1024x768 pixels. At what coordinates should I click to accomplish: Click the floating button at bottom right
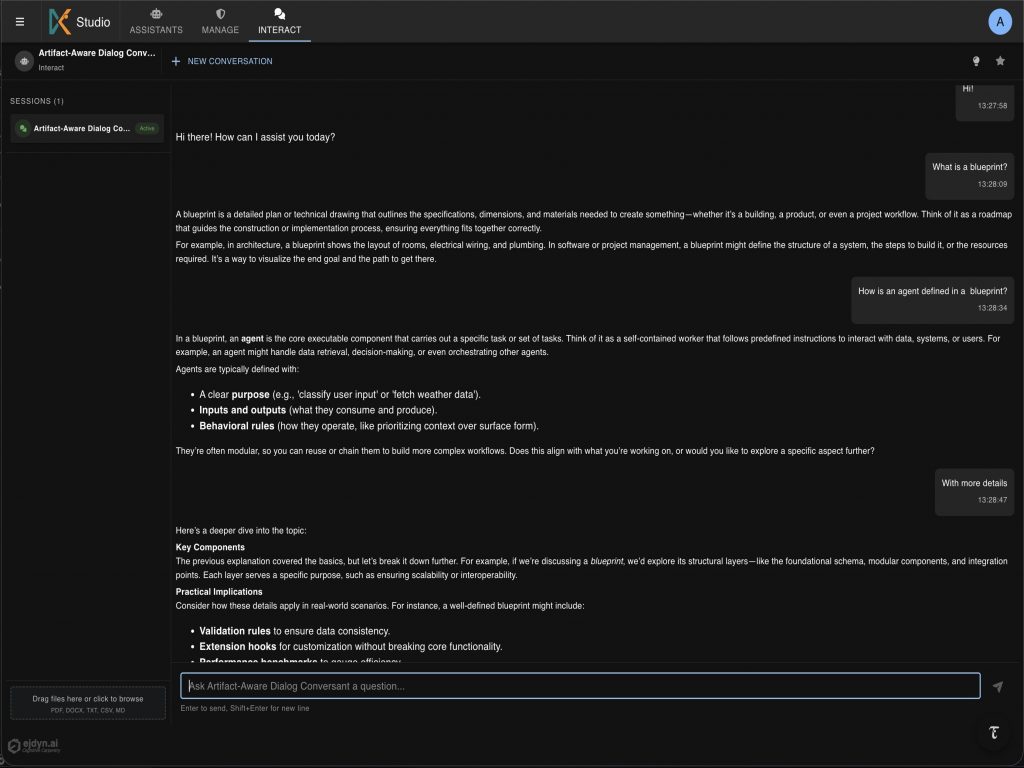tap(994, 732)
